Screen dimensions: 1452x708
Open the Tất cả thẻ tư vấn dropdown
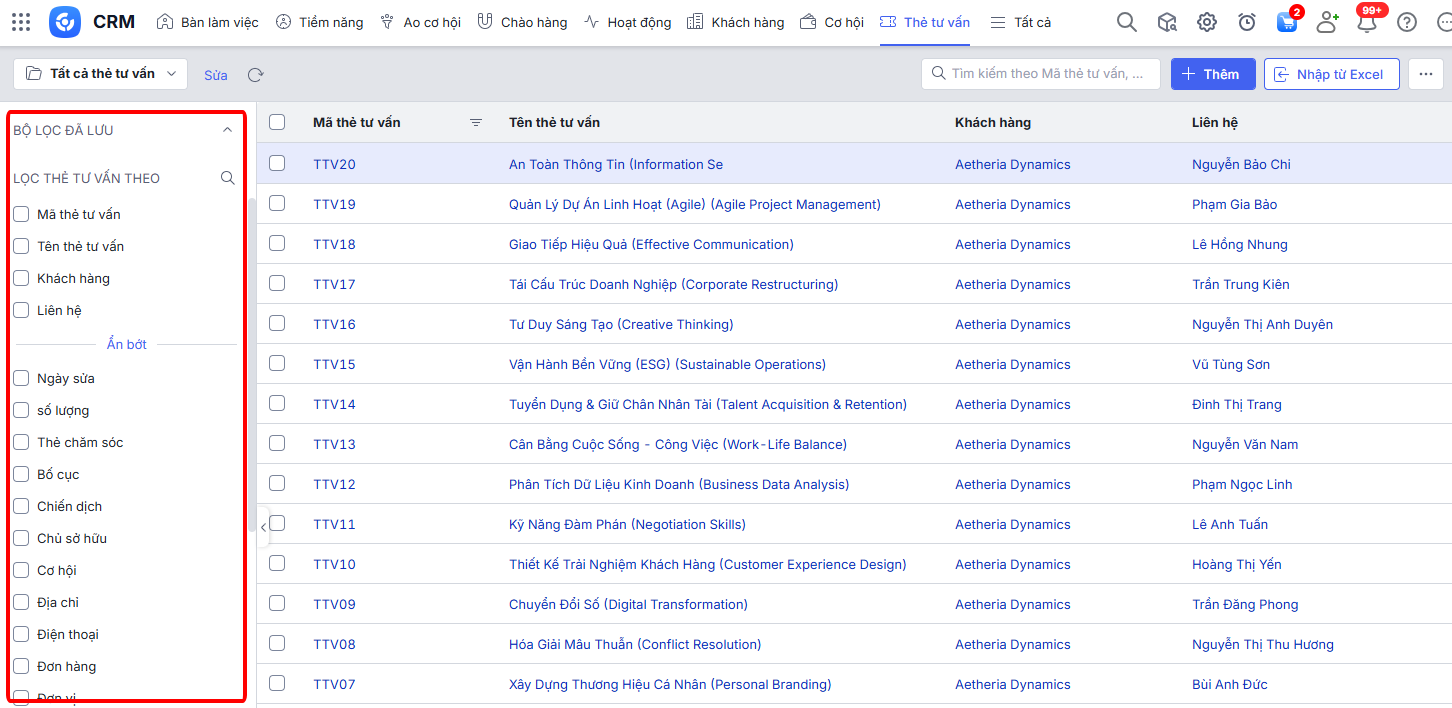[x=101, y=74]
